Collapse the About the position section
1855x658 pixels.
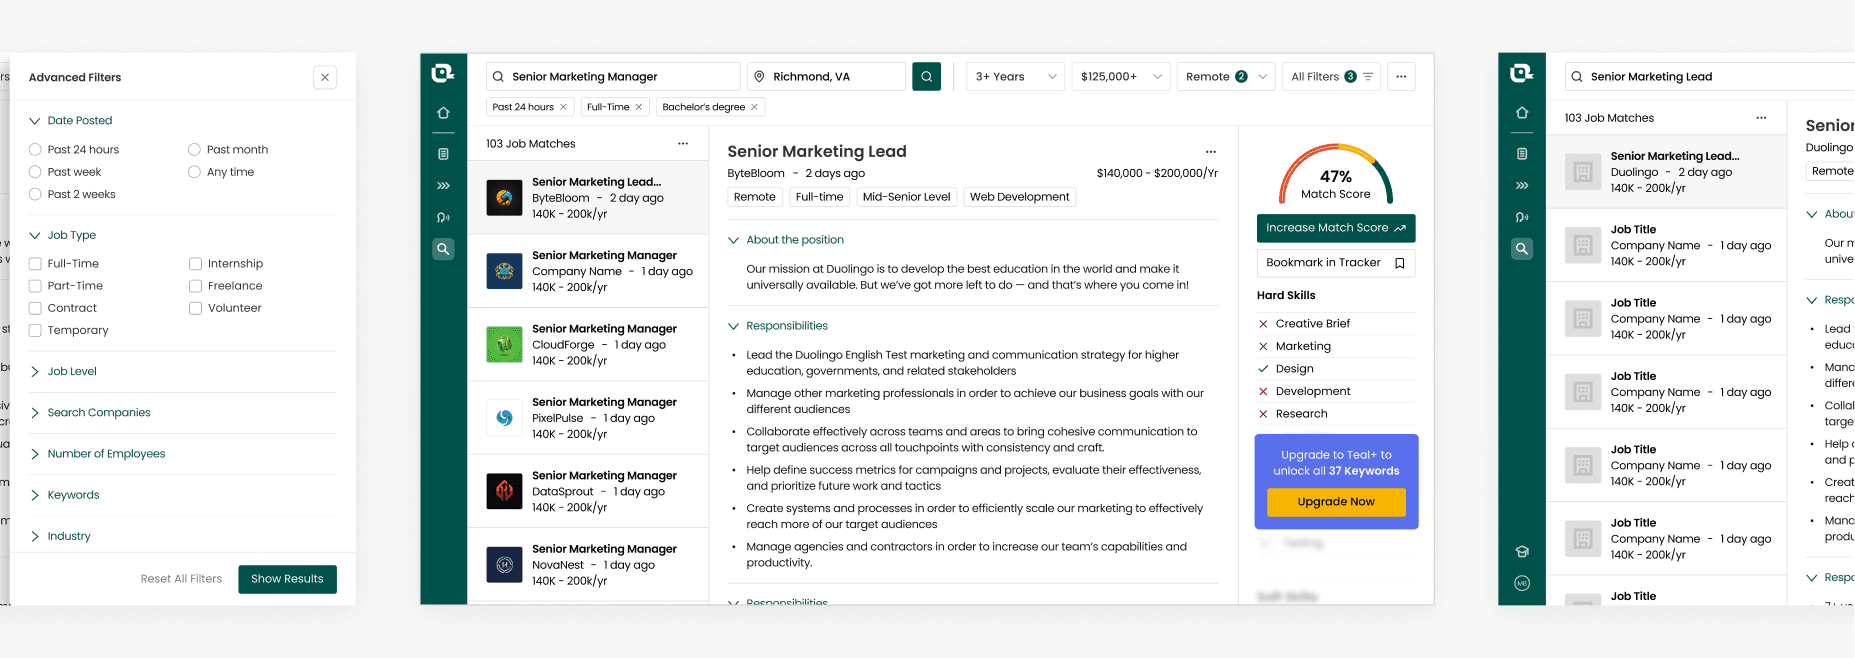734,240
